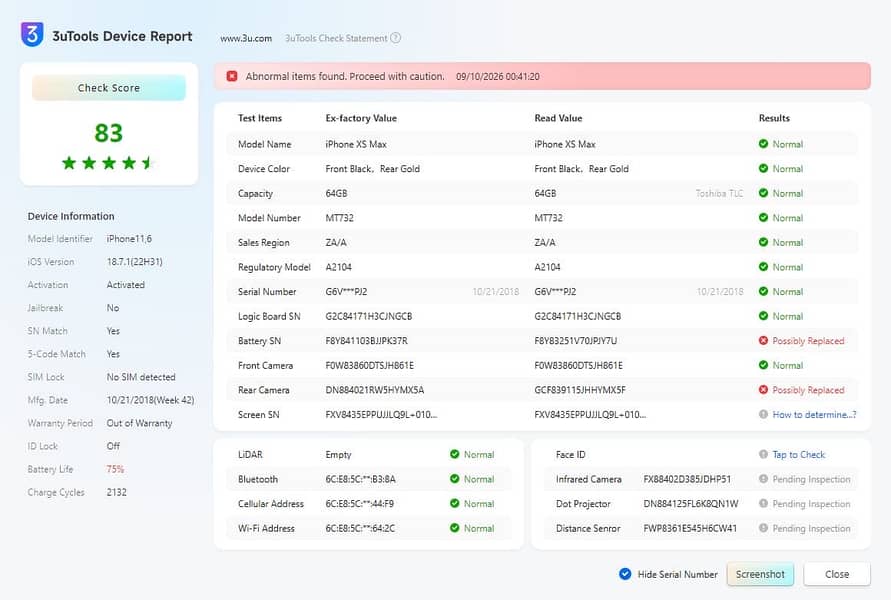Click Cellular Address 6C:E8:5C:**:44:F9
The width and height of the screenshot is (891, 600).
pyautogui.click(x=359, y=503)
